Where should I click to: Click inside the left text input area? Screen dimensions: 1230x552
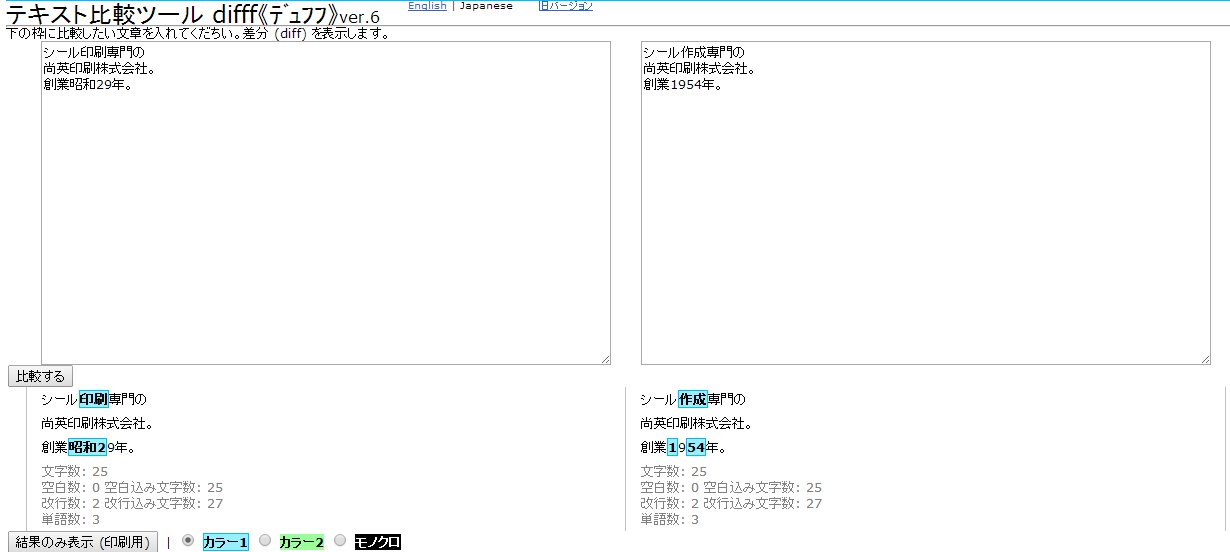click(x=326, y=203)
